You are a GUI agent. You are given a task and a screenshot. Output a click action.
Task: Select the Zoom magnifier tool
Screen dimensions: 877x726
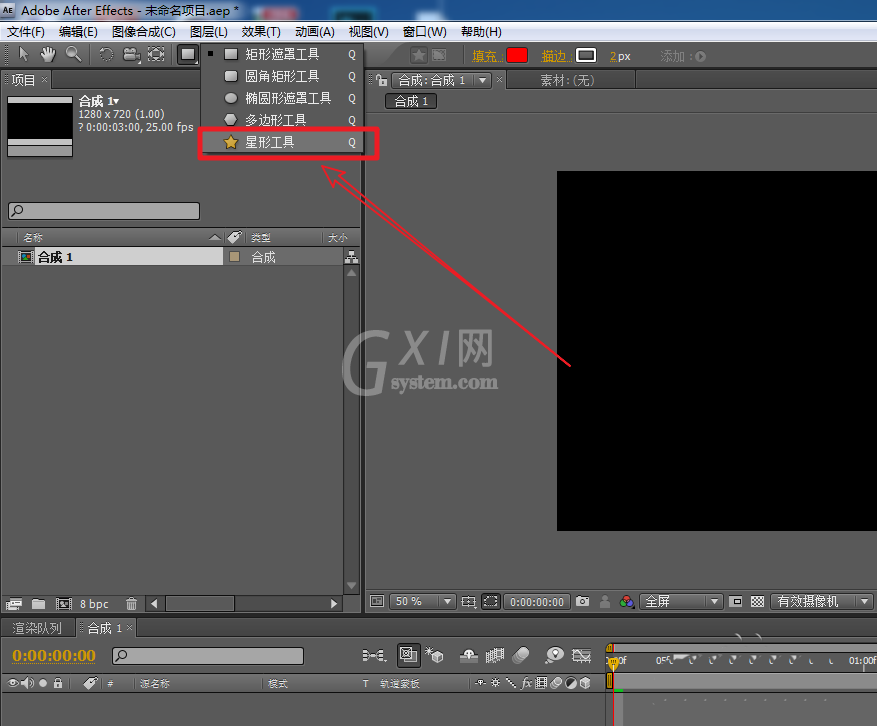(x=73, y=54)
